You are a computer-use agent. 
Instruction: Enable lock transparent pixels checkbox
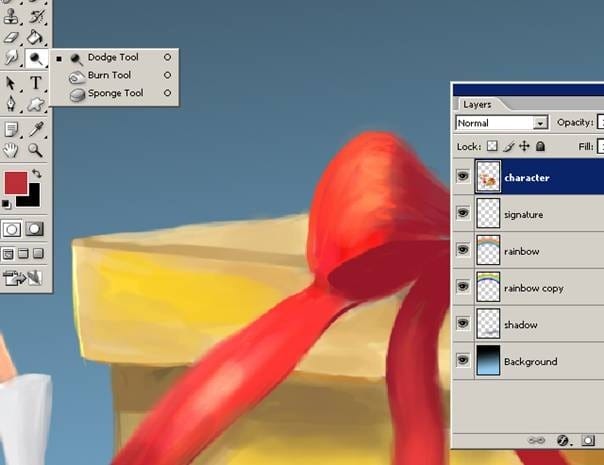[x=492, y=146]
